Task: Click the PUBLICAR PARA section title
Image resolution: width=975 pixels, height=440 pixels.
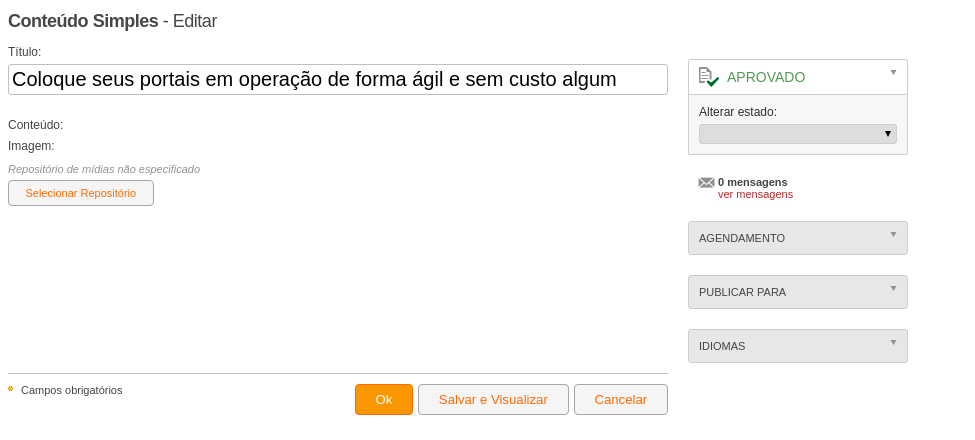Action: [742, 292]
